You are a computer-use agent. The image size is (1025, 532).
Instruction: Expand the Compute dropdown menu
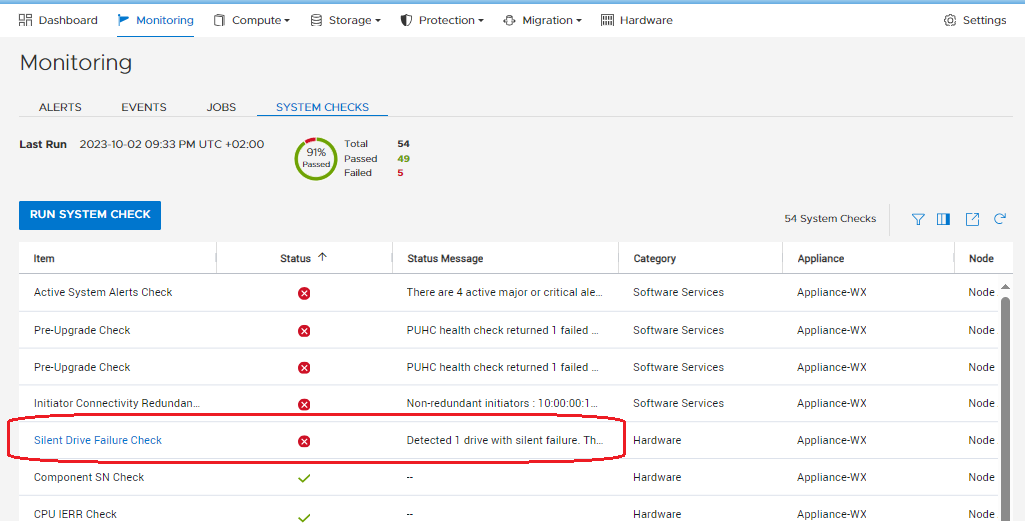pyautogui.click(x=252, y=20)
